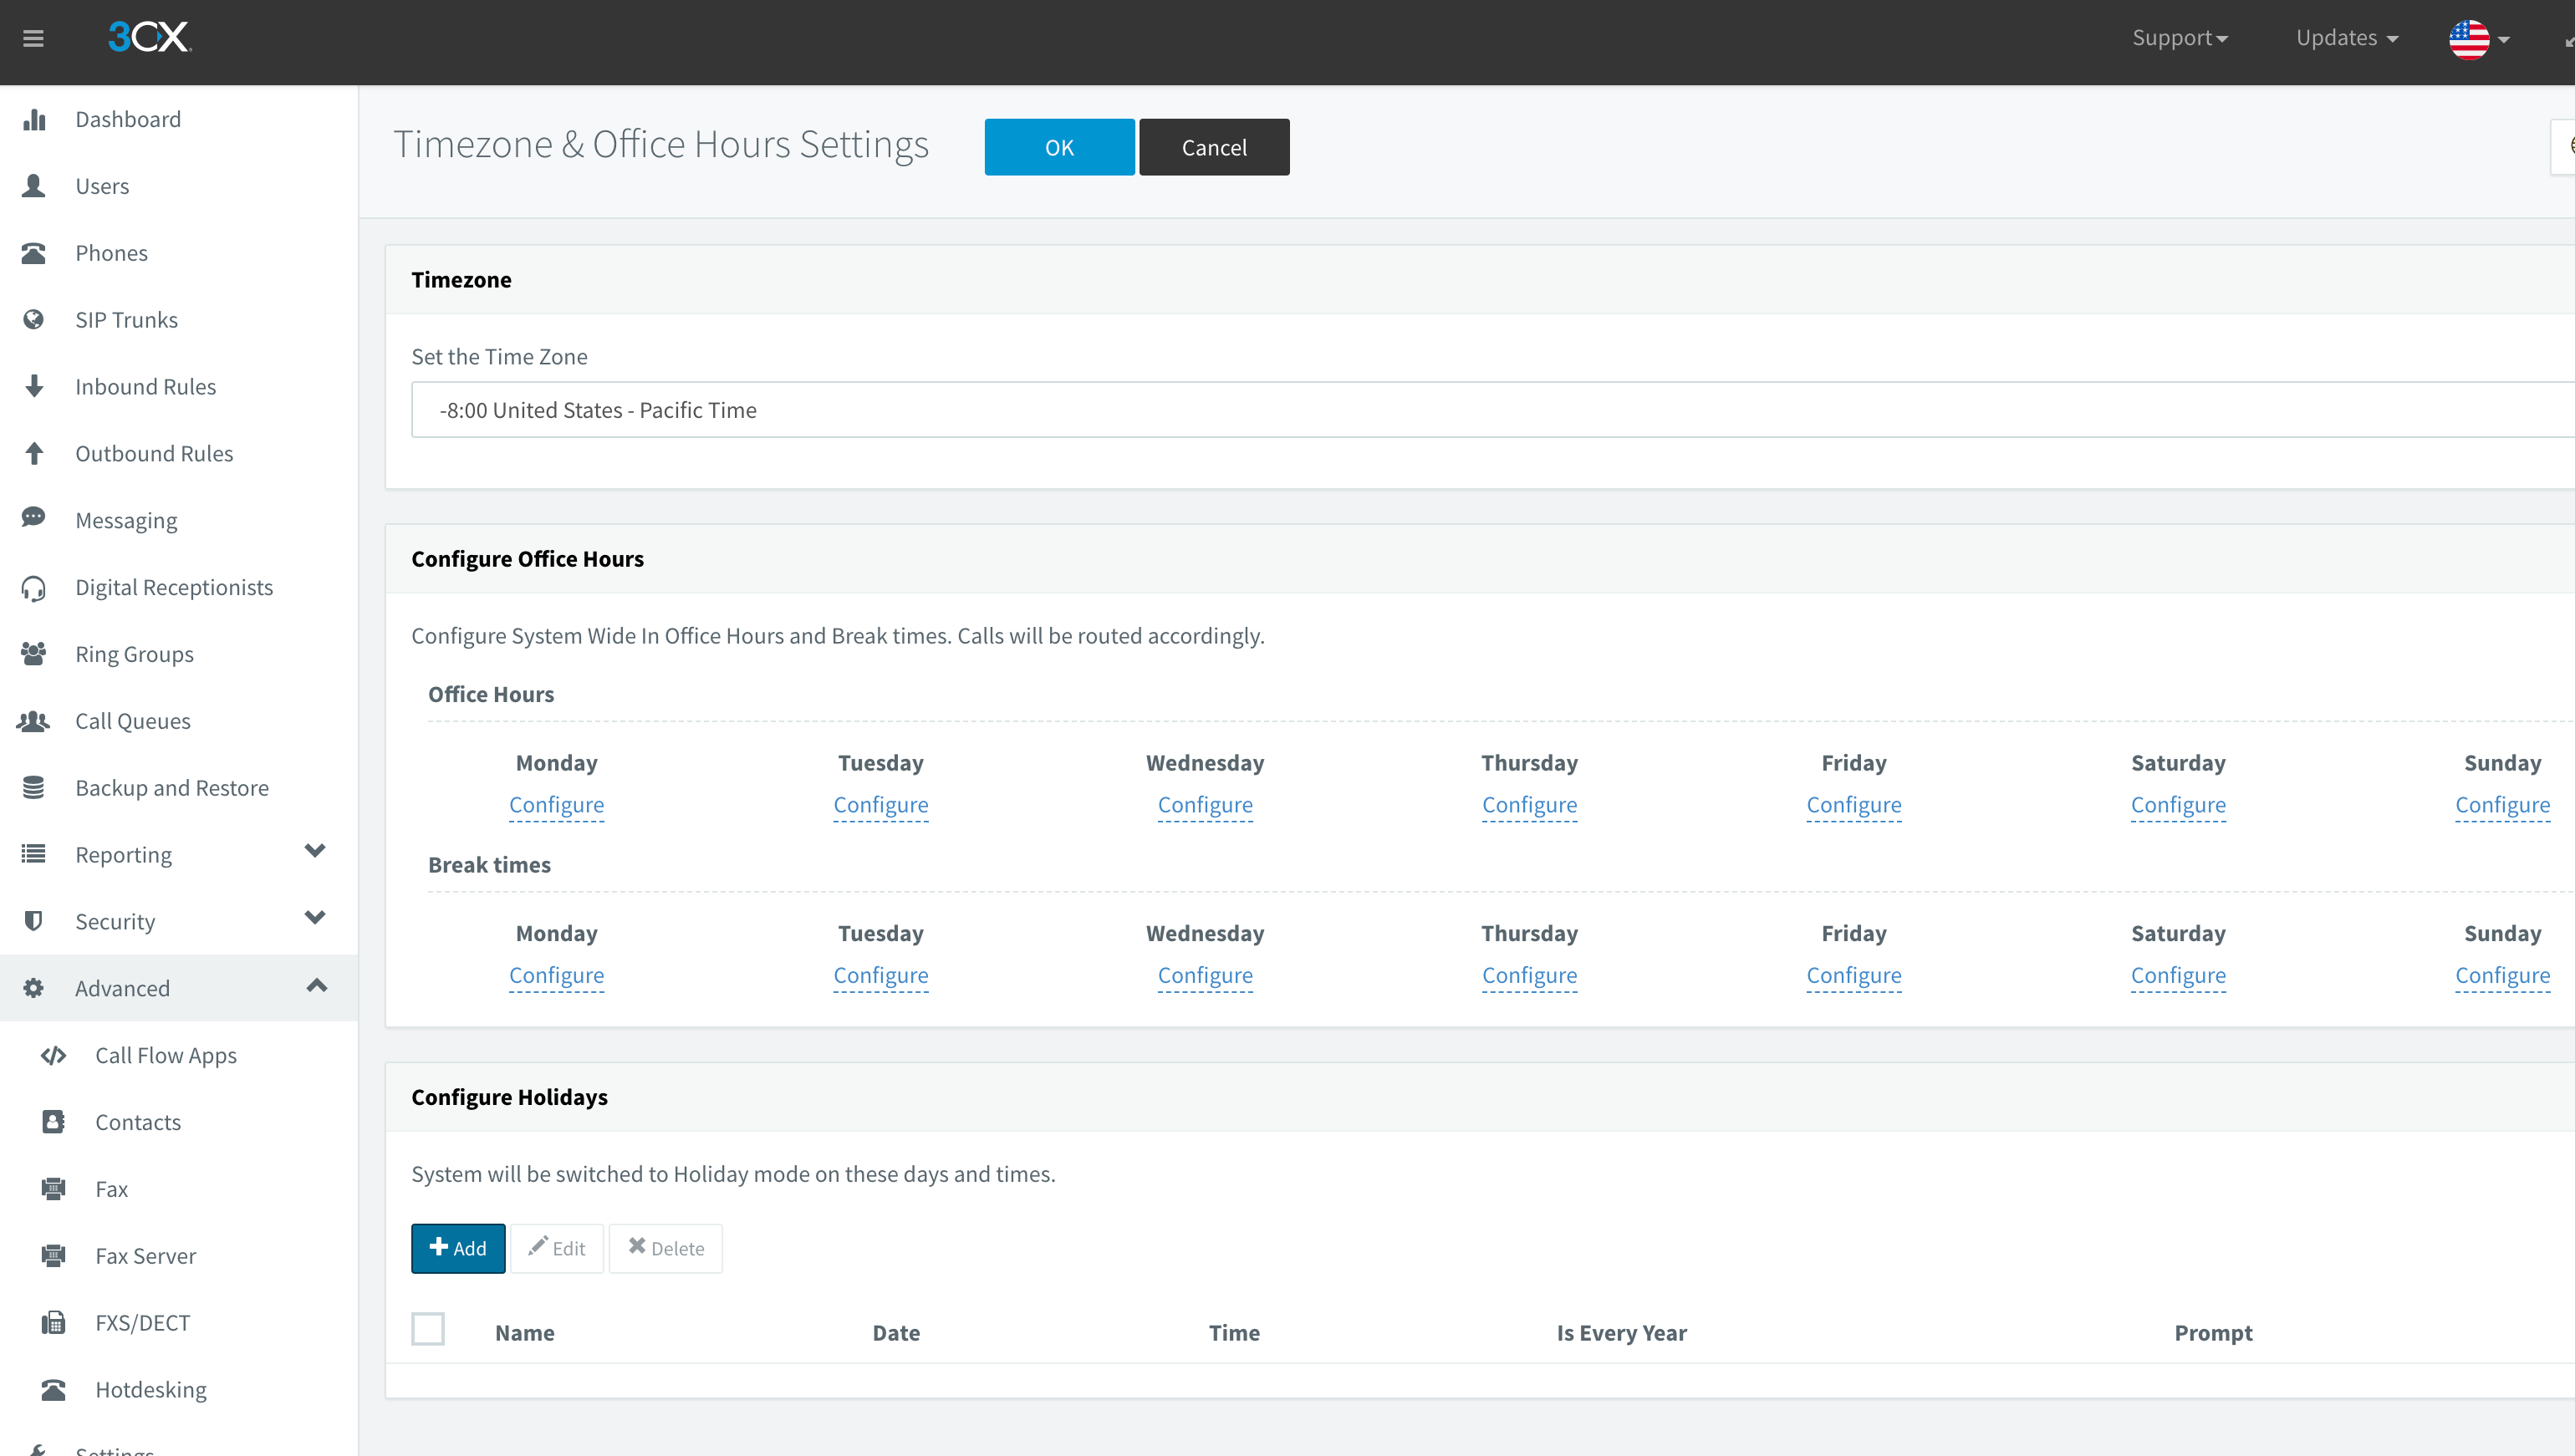Add a new holiday entry
This screenshot has width=2575, height=1456.
pyautogui.click(x=458, y=1247)
